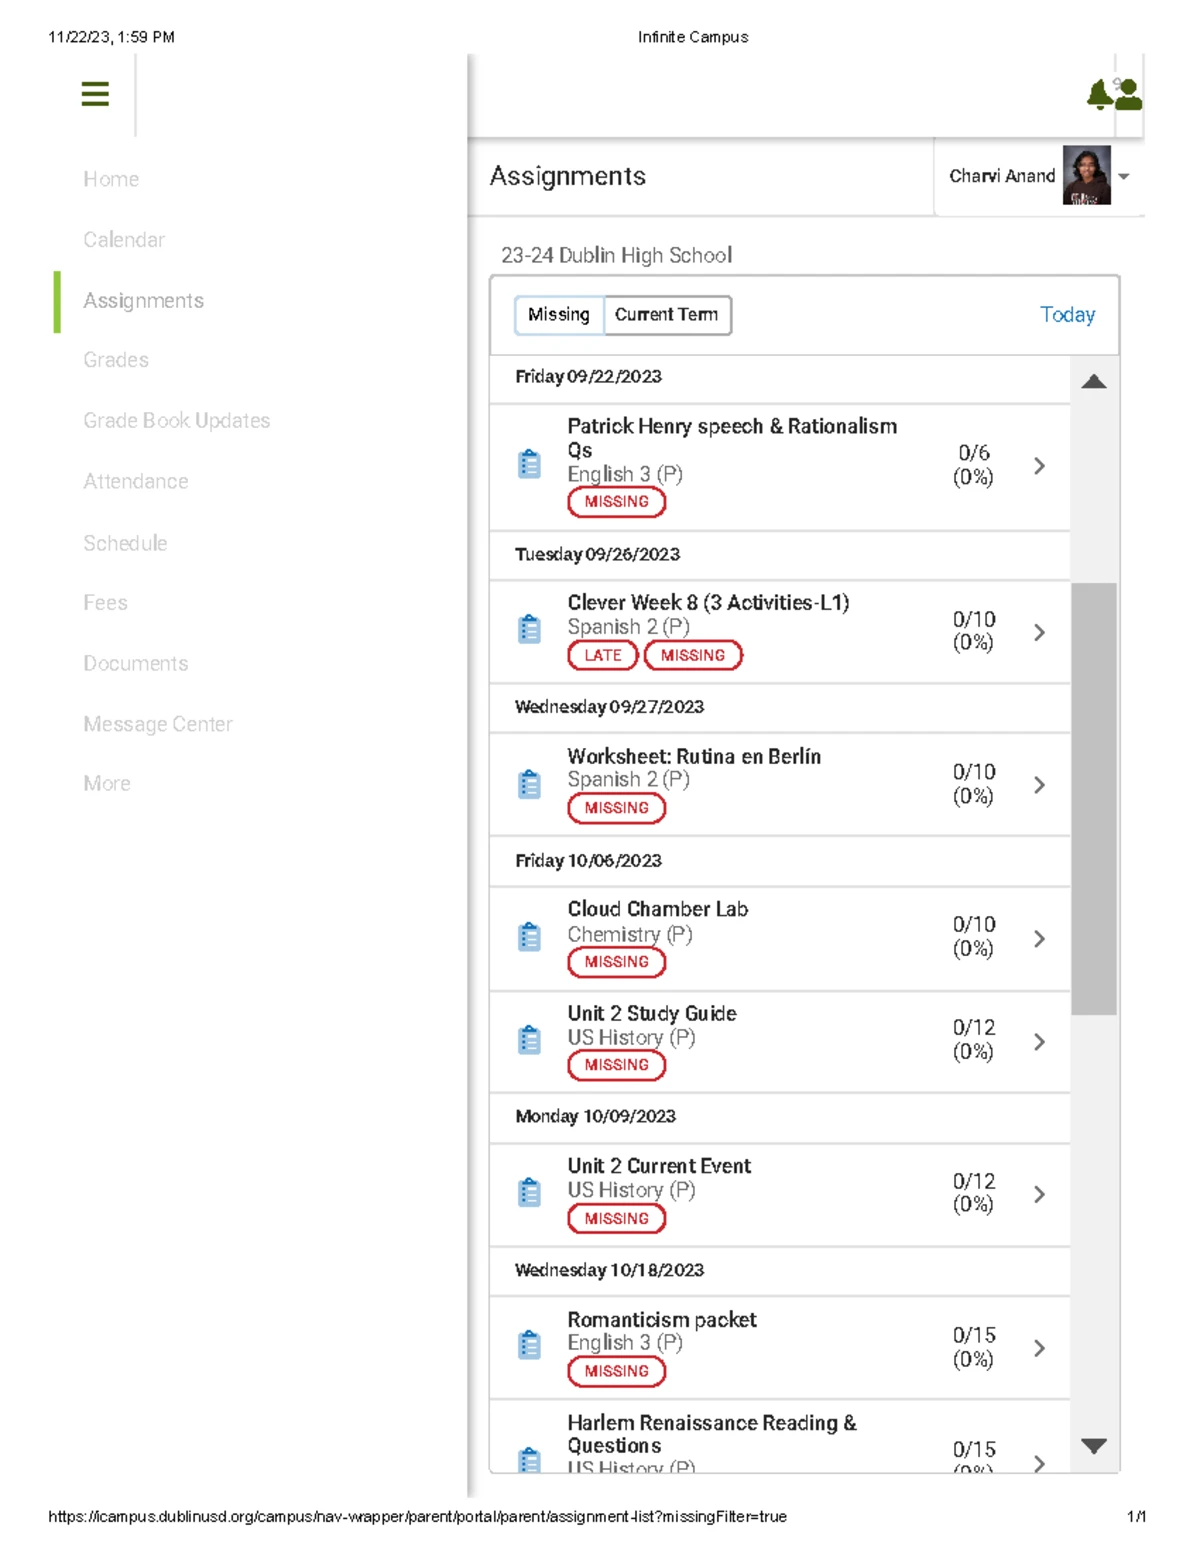This screenshot has height=1553, width=1200.
Task: Open Unit 2 Current Event details chevron
Action: pyautogui.click(x=1040, y=1194)
